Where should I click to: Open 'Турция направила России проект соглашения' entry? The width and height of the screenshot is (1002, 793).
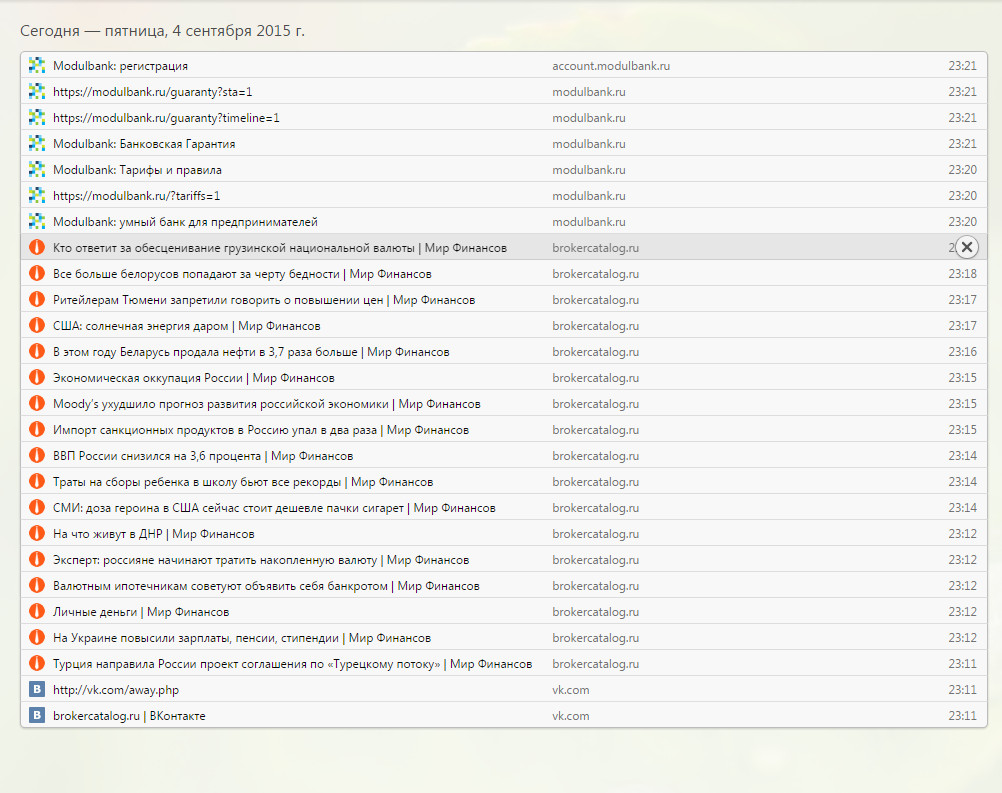click(x=292, y=664)
